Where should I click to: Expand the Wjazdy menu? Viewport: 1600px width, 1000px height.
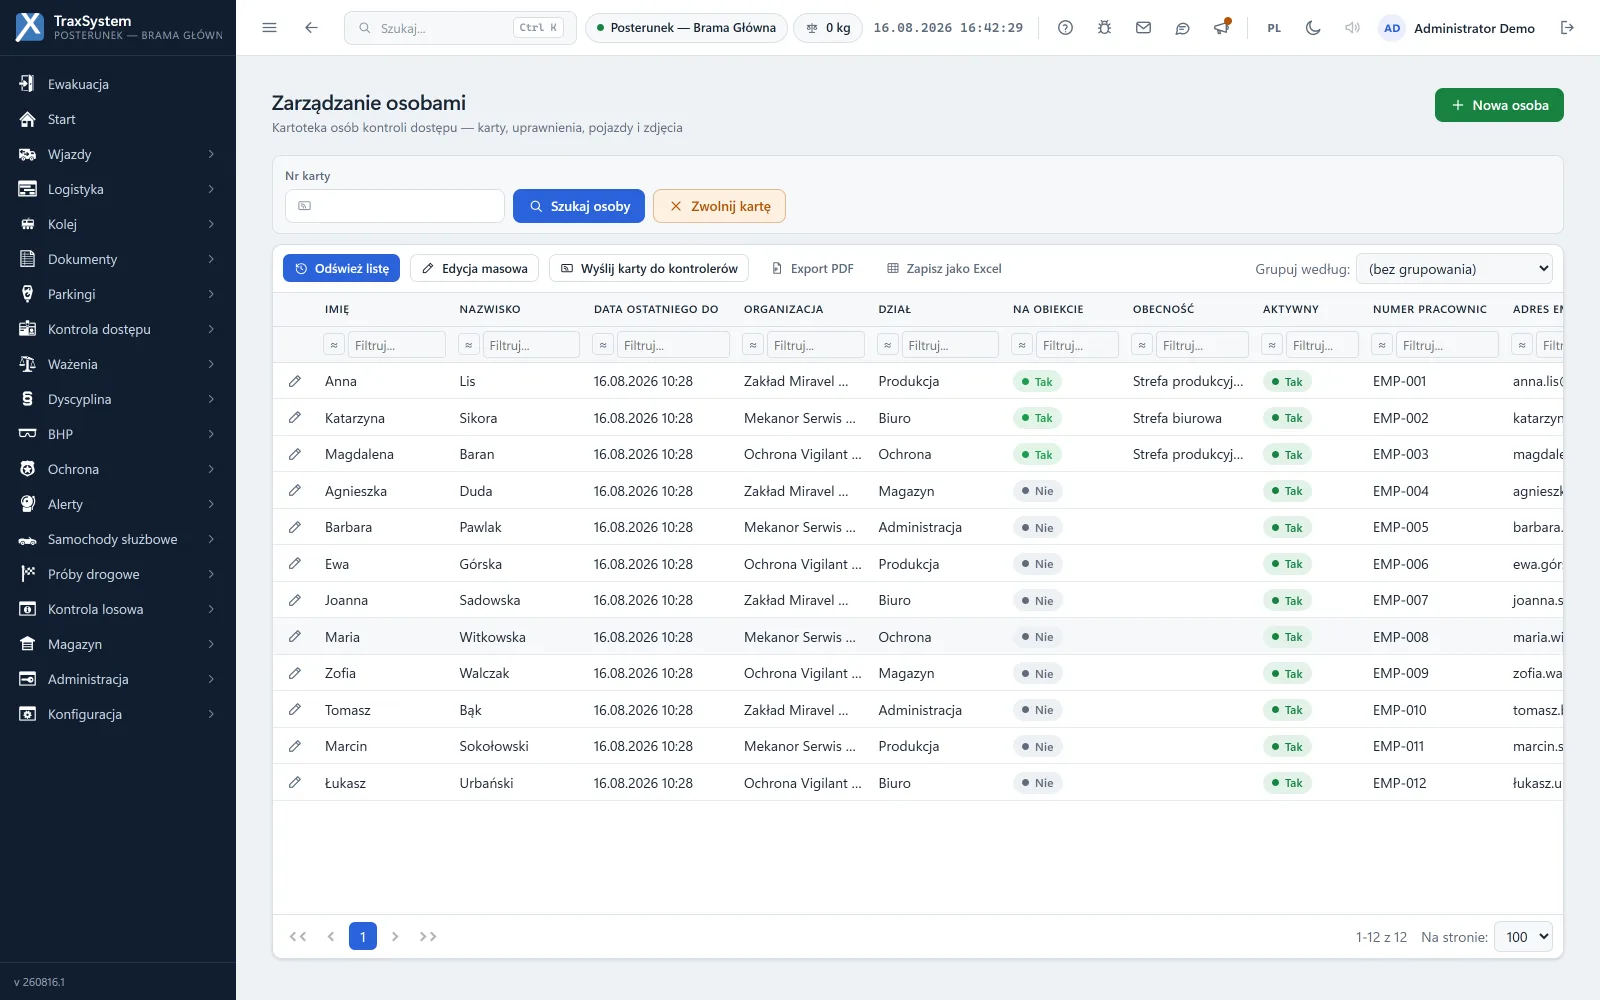click(118, 154)
